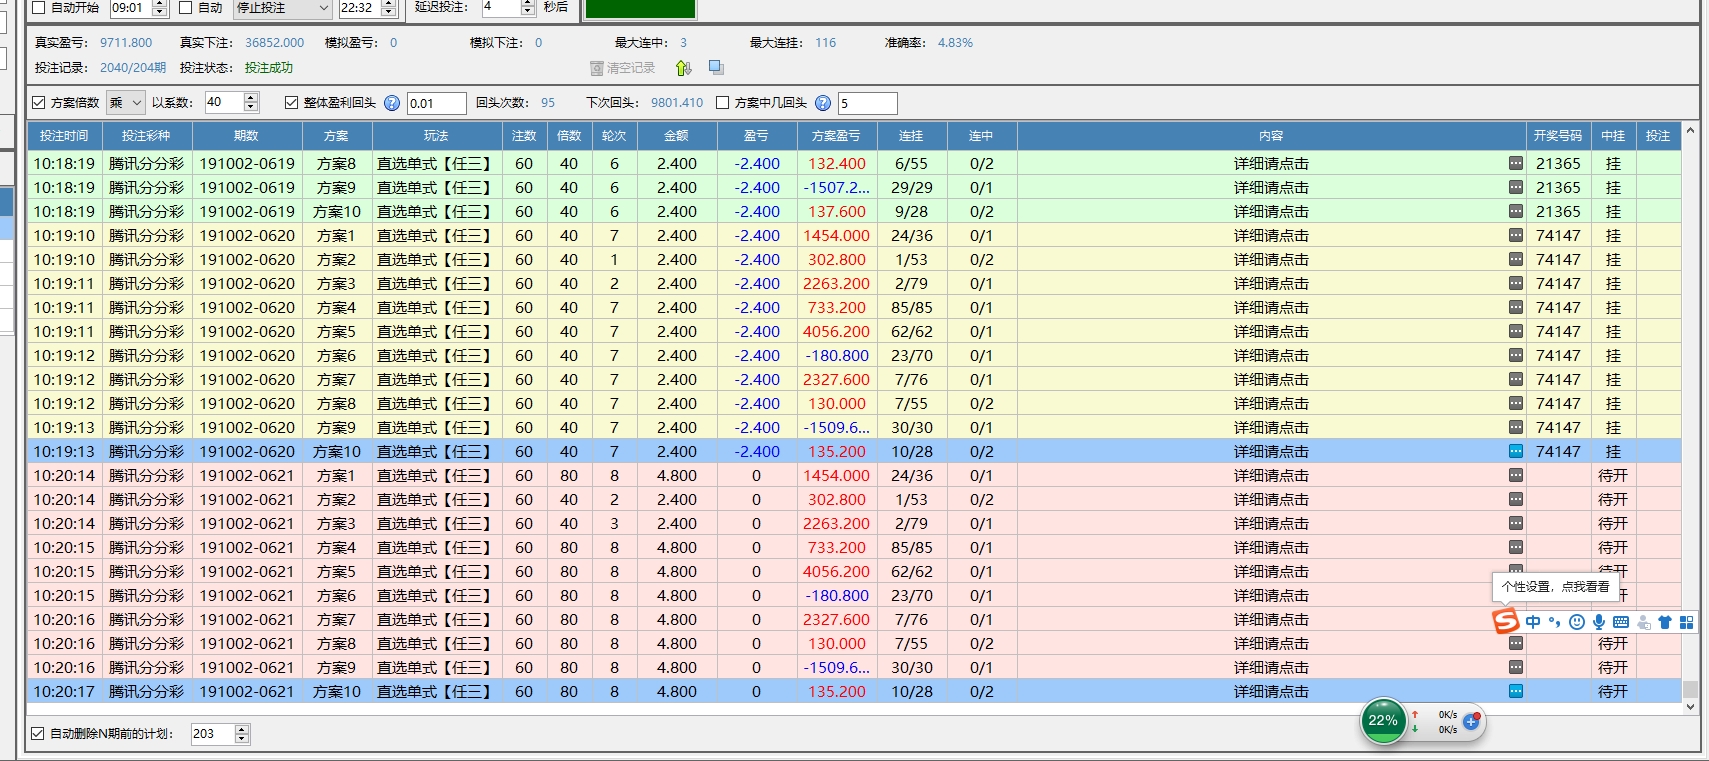Open detail icon for 191002-0621 方案8 row

click(1516, 643)
